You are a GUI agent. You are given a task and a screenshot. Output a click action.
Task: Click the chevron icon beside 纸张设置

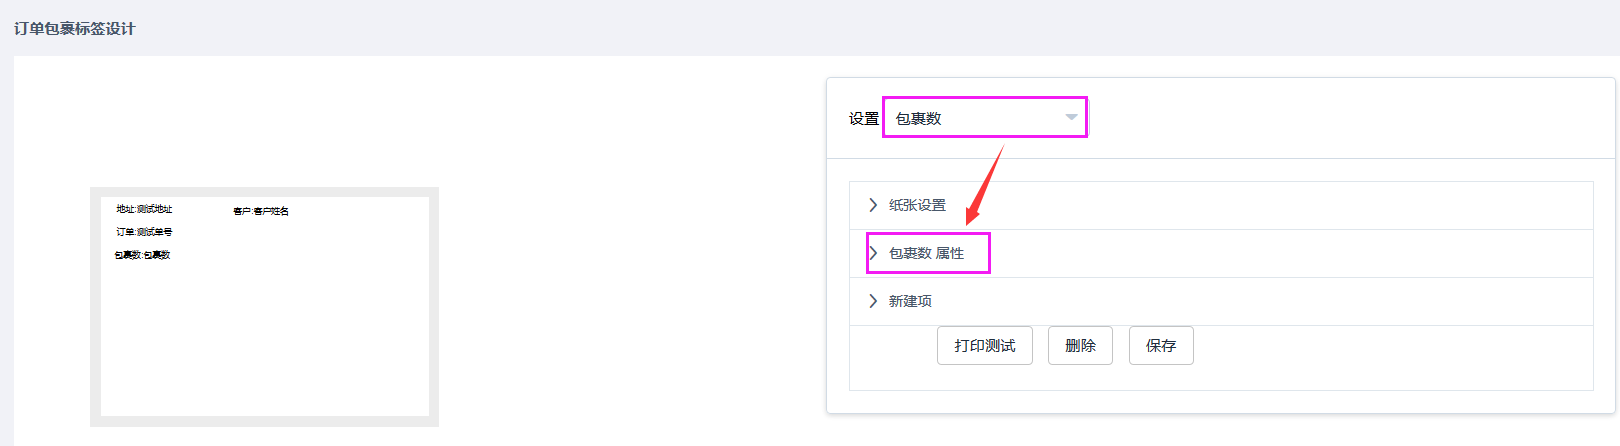tap(873, 205)
